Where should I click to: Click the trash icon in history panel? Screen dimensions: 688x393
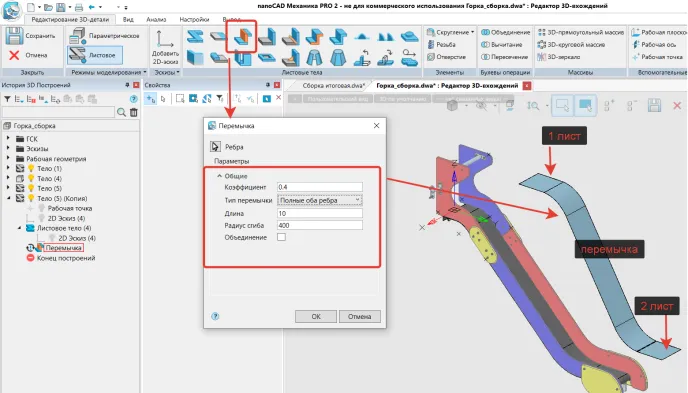(x=134, y=113)
